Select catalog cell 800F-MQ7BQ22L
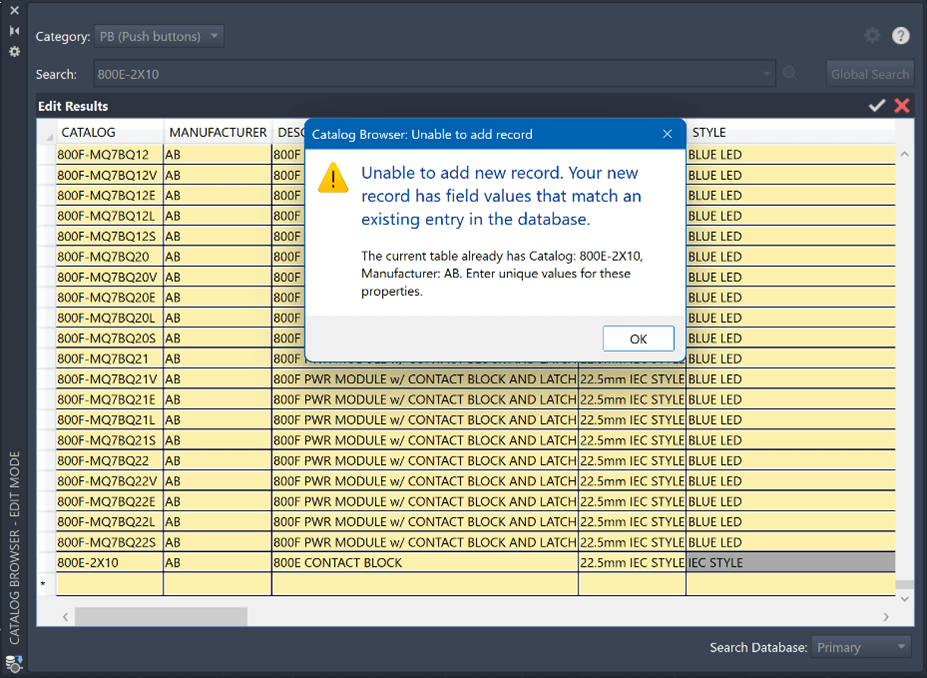Image resolution: width=927 pixels, height=678 pixels. click(110, 522)
